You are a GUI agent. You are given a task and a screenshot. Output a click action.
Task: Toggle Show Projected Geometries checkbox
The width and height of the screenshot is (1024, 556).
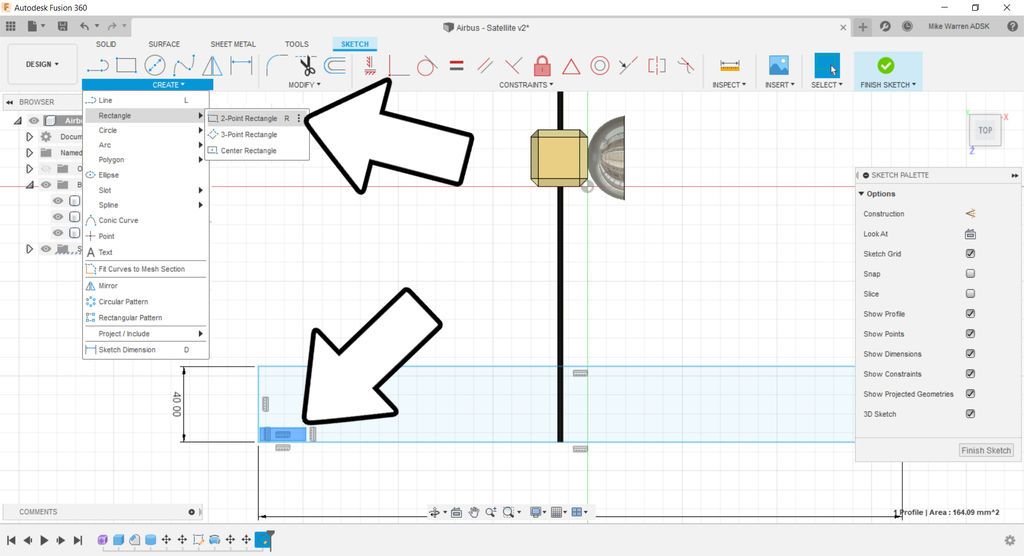coord(970,394)
